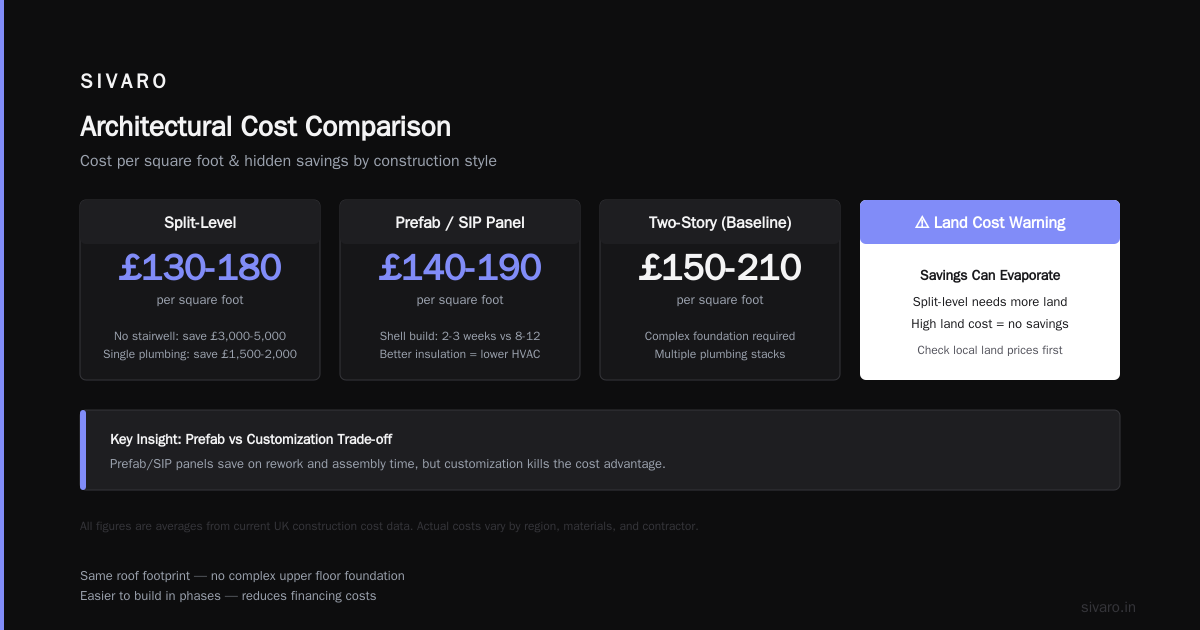Open the sivaro.in footer link
This screenshot has height=630, width=1200.
pyautogui.click(x=1108, y=607)
